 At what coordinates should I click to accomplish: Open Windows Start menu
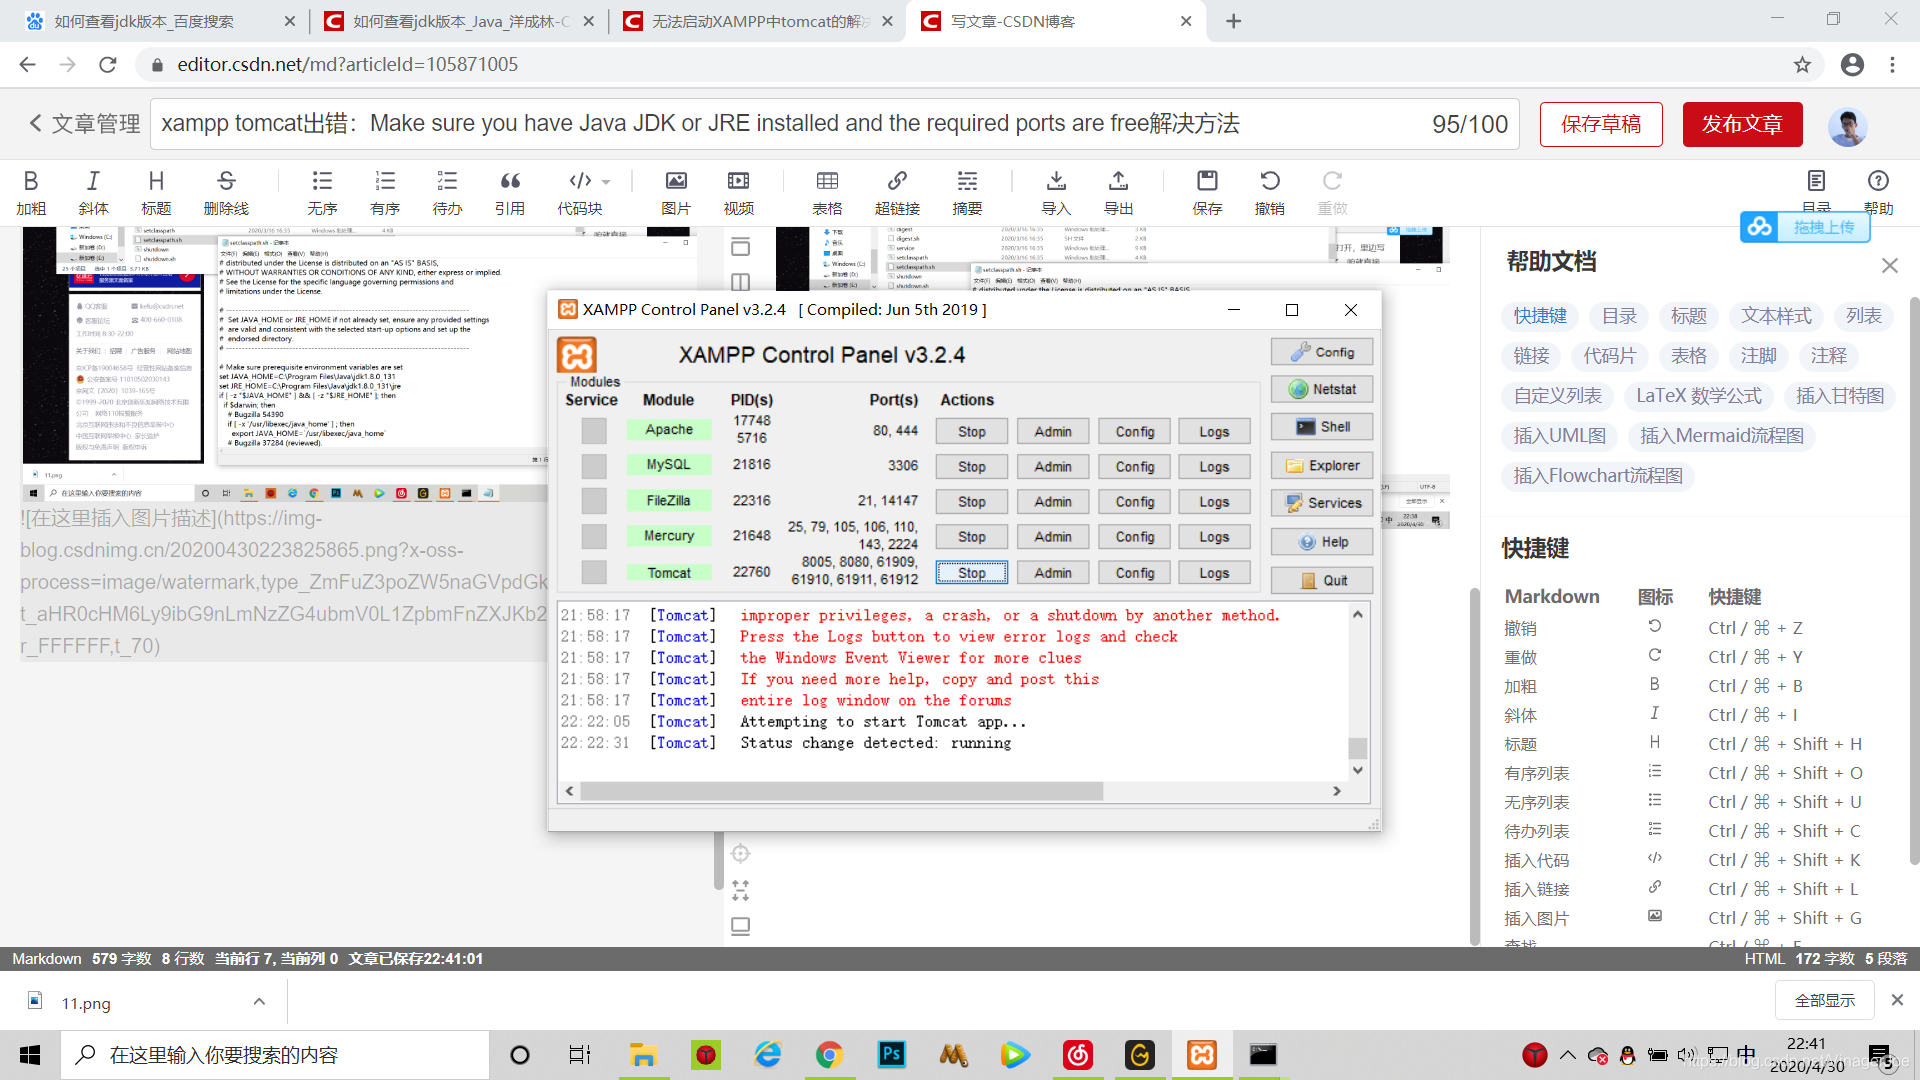pyautogui.click(x=30, y=1055)
